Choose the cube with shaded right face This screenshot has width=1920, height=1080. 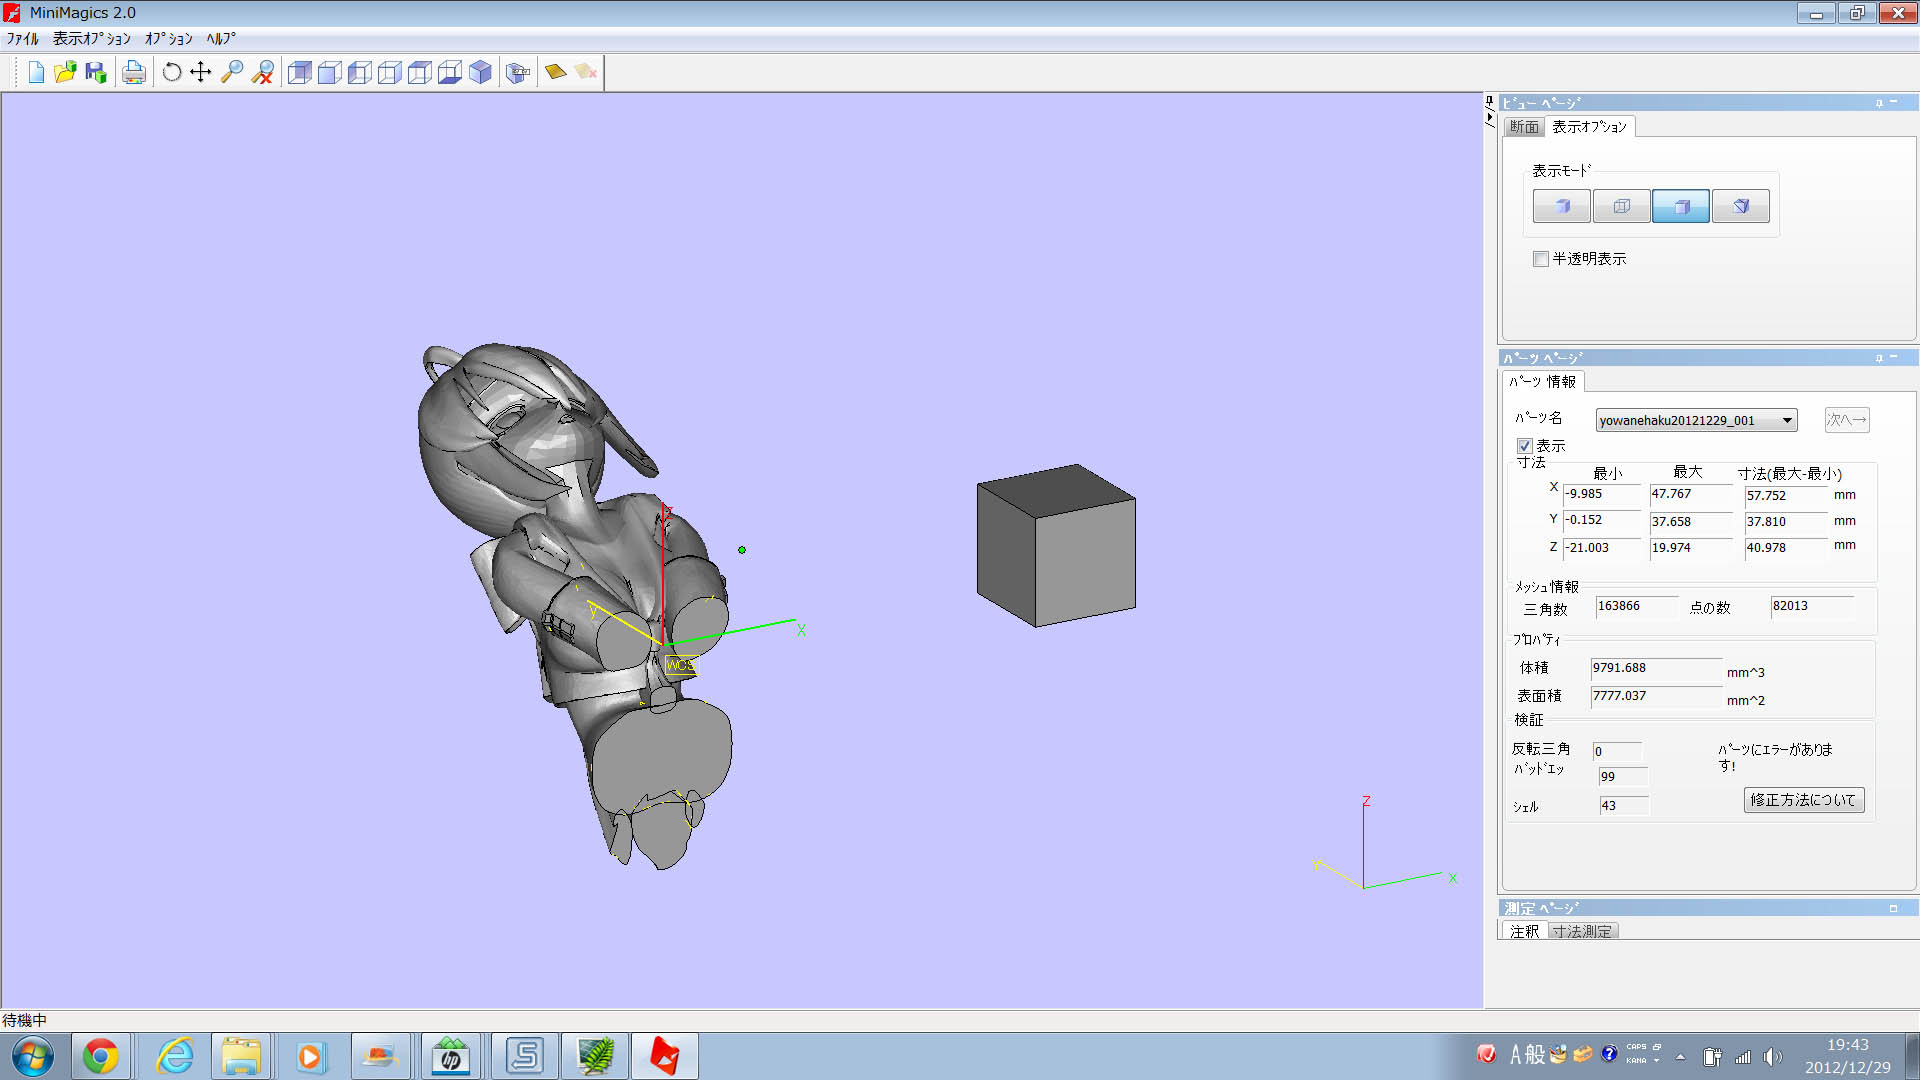click(x=390, y=72)
